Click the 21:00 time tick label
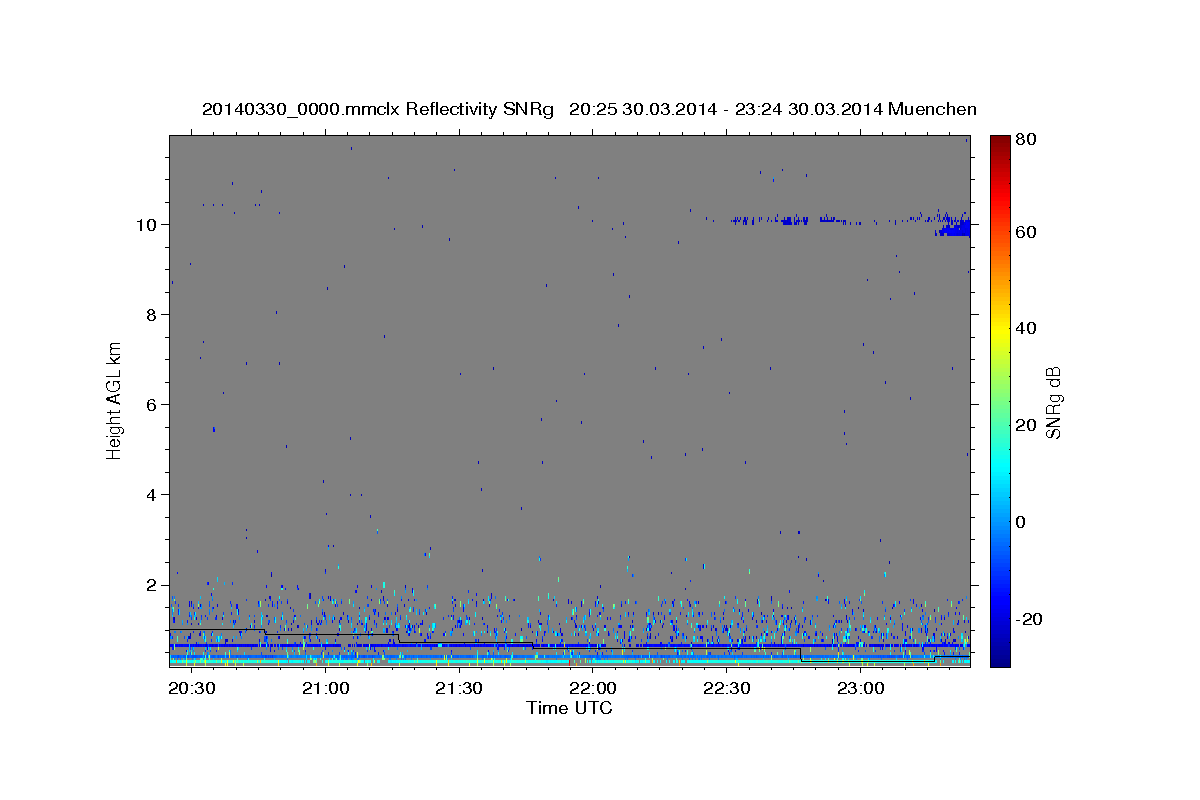1200x800 pixels. (325, 689)
